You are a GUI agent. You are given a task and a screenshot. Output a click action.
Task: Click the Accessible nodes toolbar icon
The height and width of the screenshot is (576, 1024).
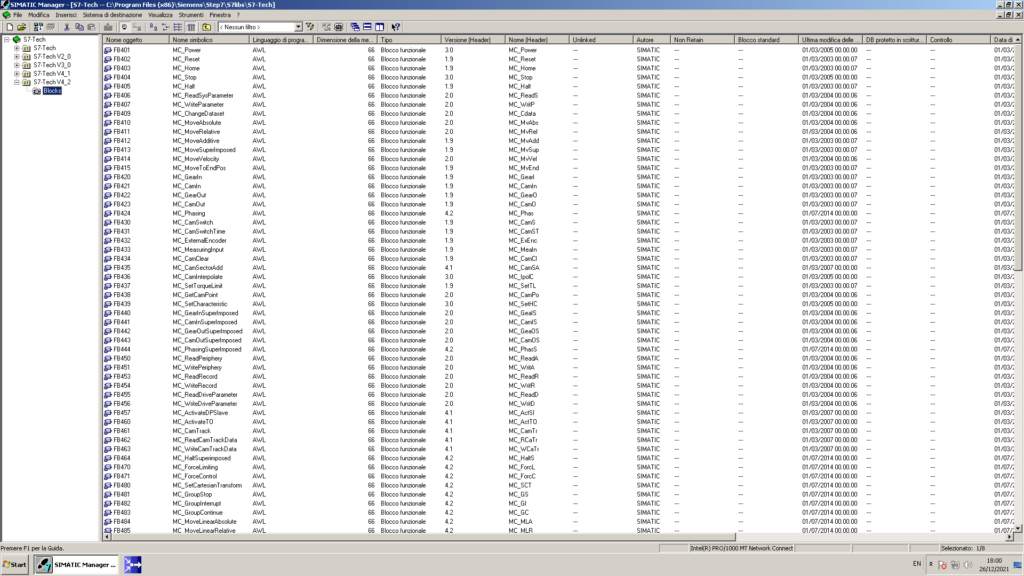tap(39, 27)
